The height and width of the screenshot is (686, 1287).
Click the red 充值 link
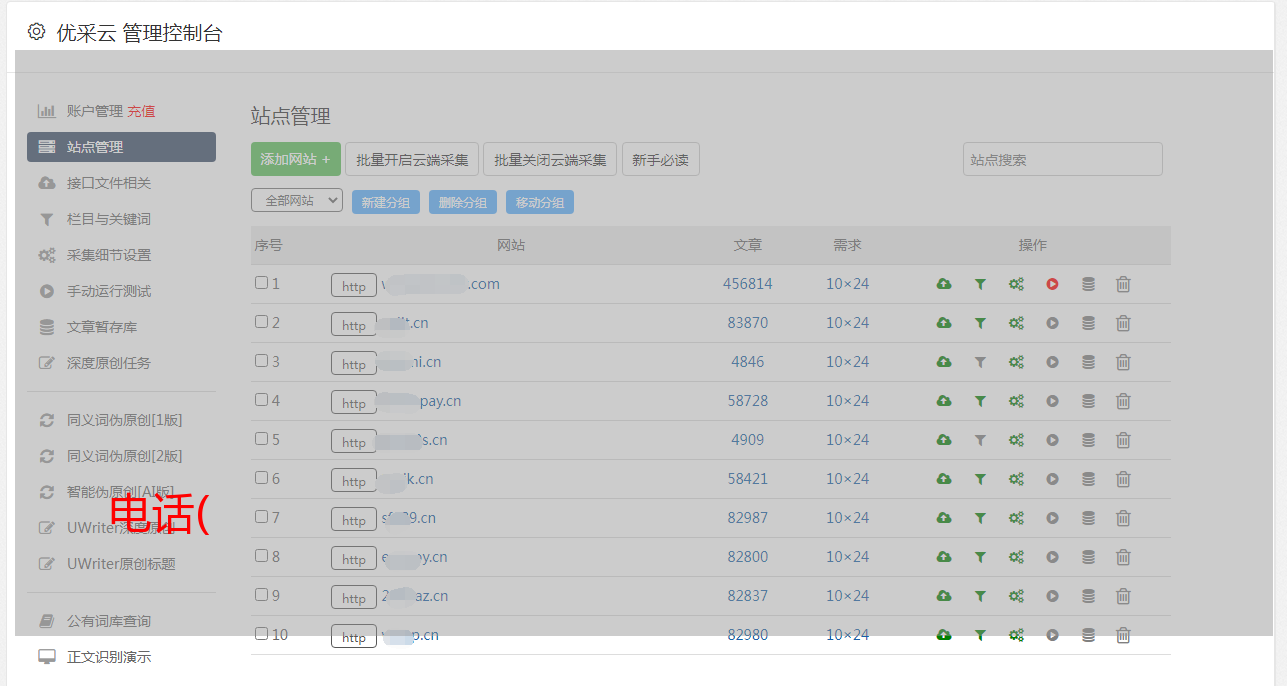[141, 111]
